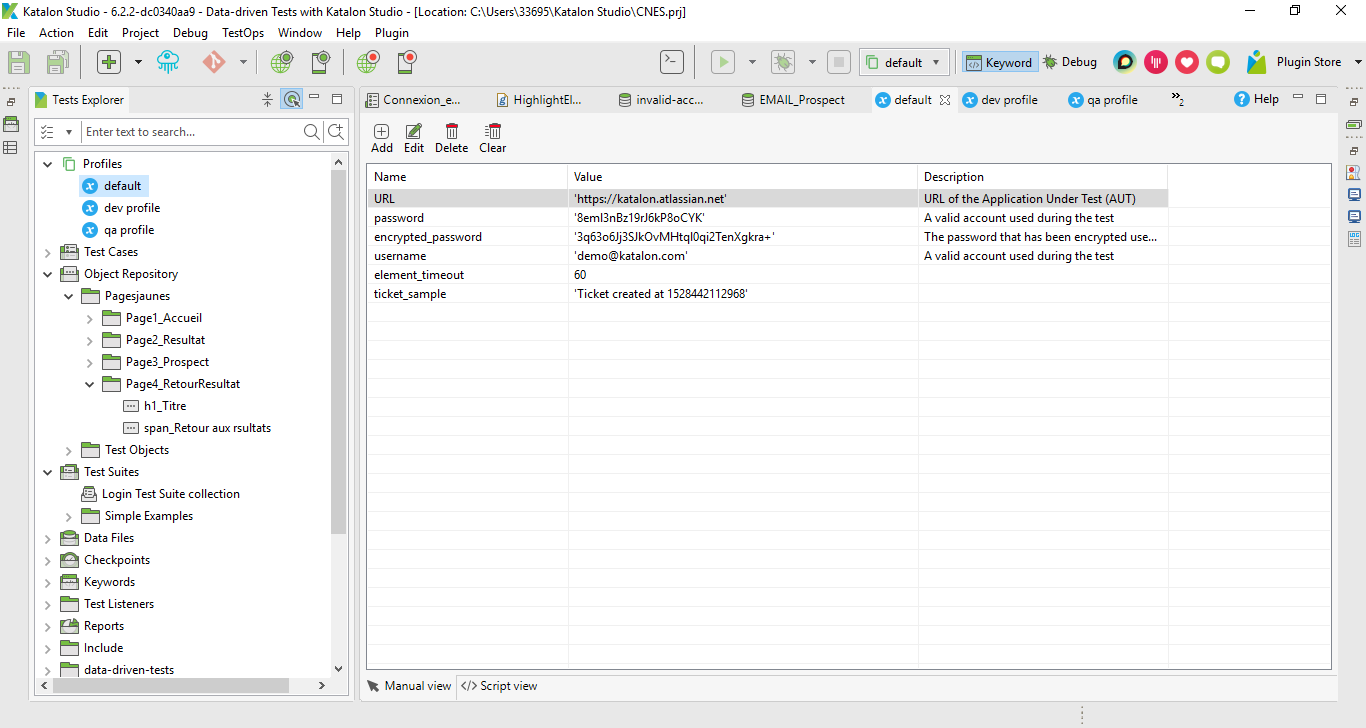This screenshot has height=728, width=1366.
Task: Open the Plugin Store dropdown arrow
Action: pyautogui.click(x=1358, y=62)
